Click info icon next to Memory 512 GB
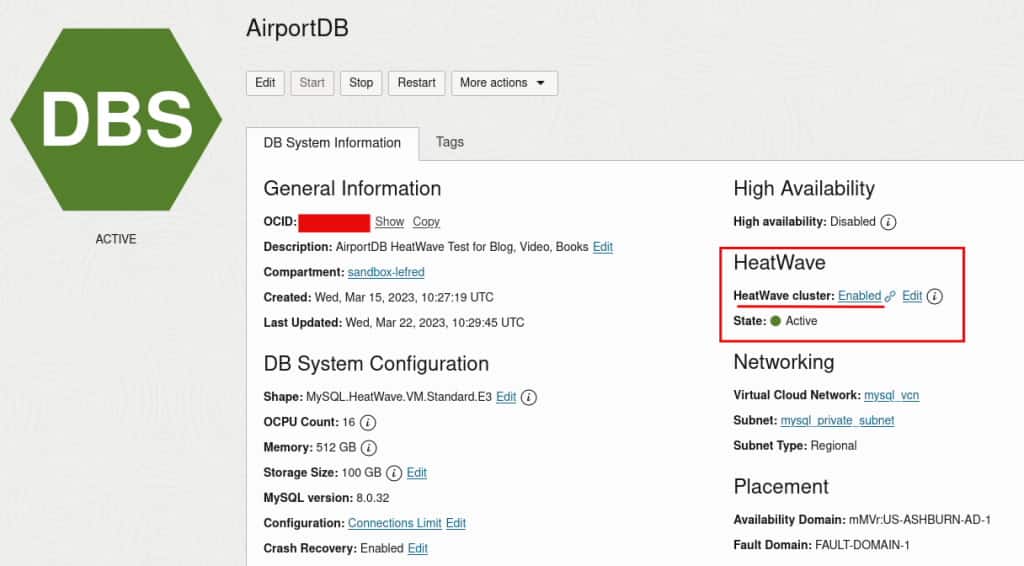Screen dimensions: 1024x566 click(369, 448)
